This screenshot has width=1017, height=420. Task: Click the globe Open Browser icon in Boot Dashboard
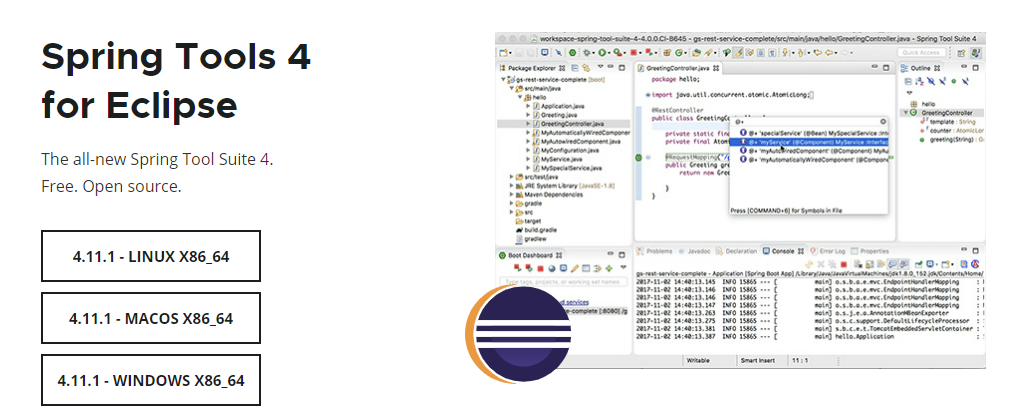coord(552,268)
